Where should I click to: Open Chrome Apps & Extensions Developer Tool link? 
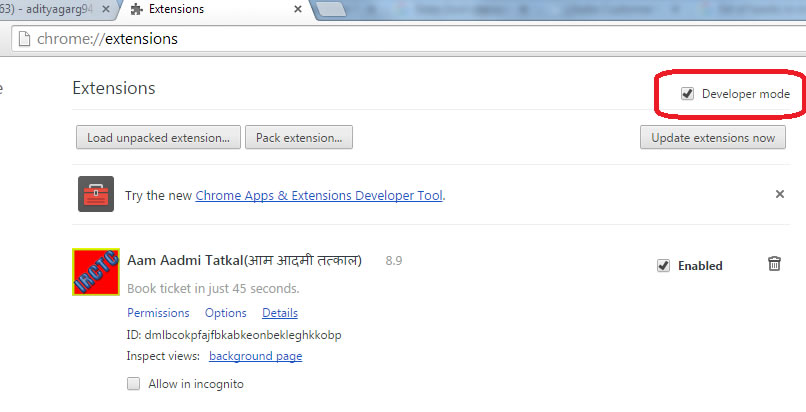pos(319,196)
